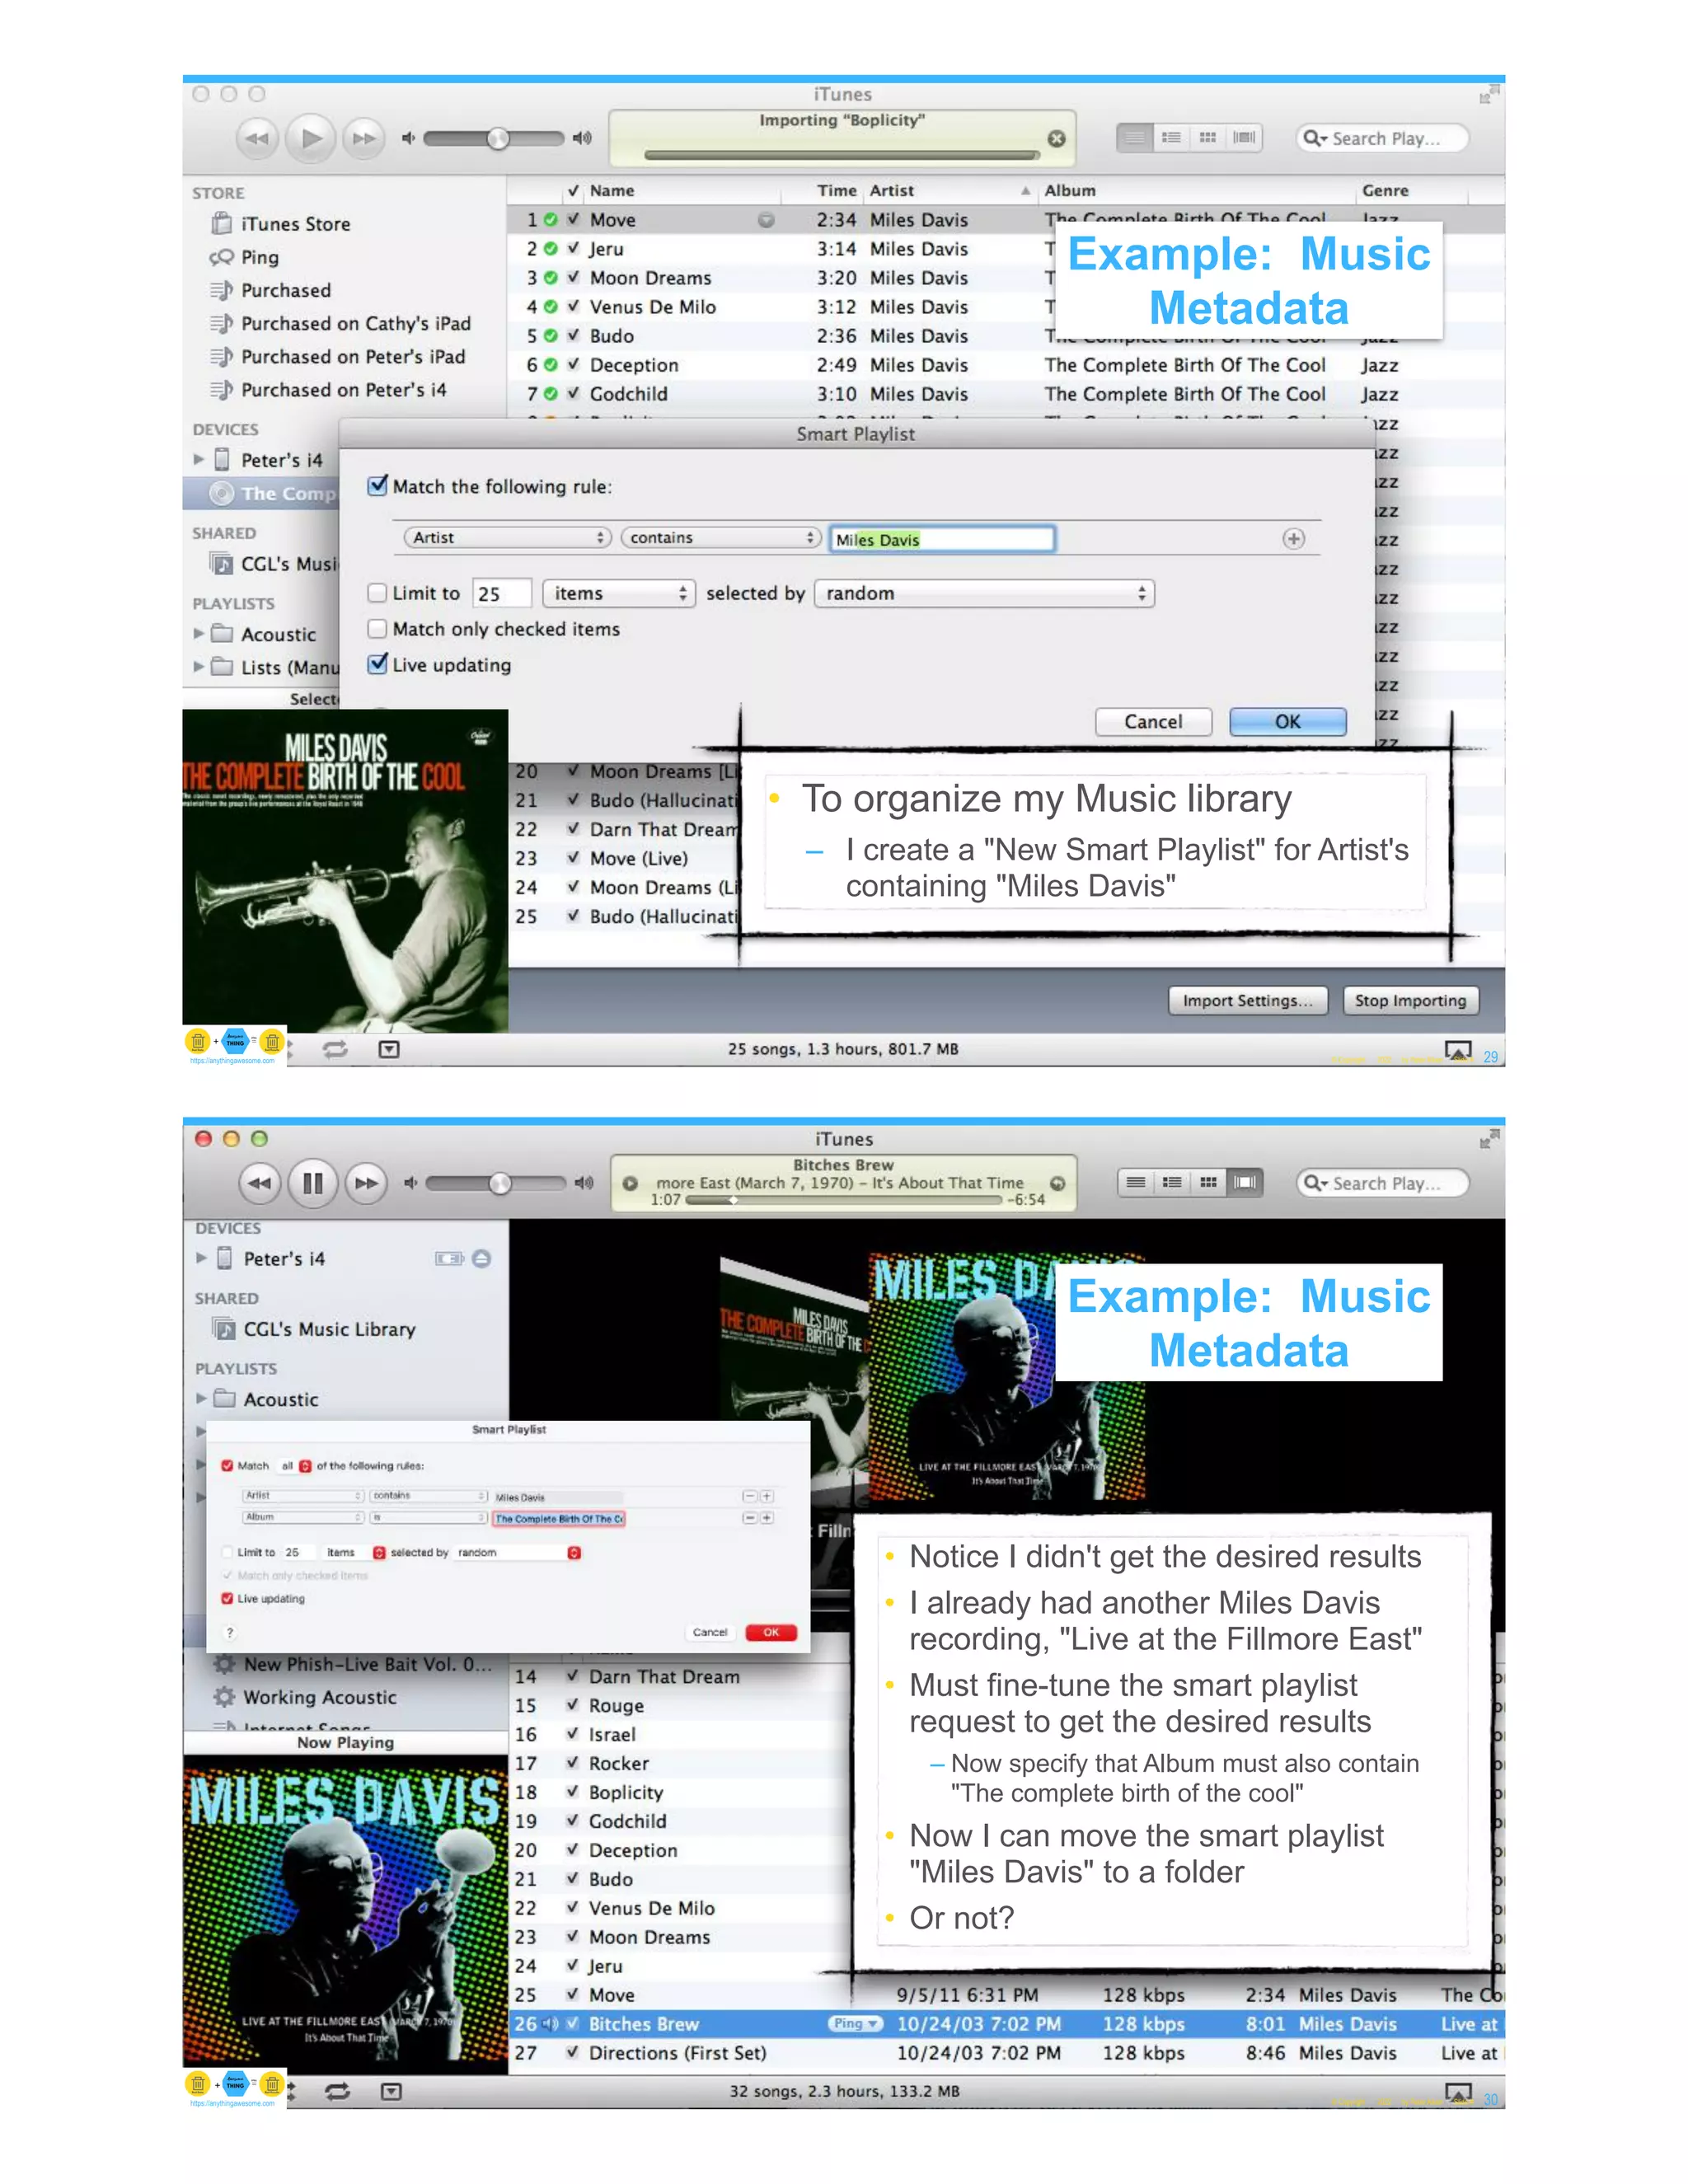Screen dimensions: 1688x2184
Task: Click the Ping button on Bitches Brew row
Action: pyautogui.click(x=855, y=2023)
